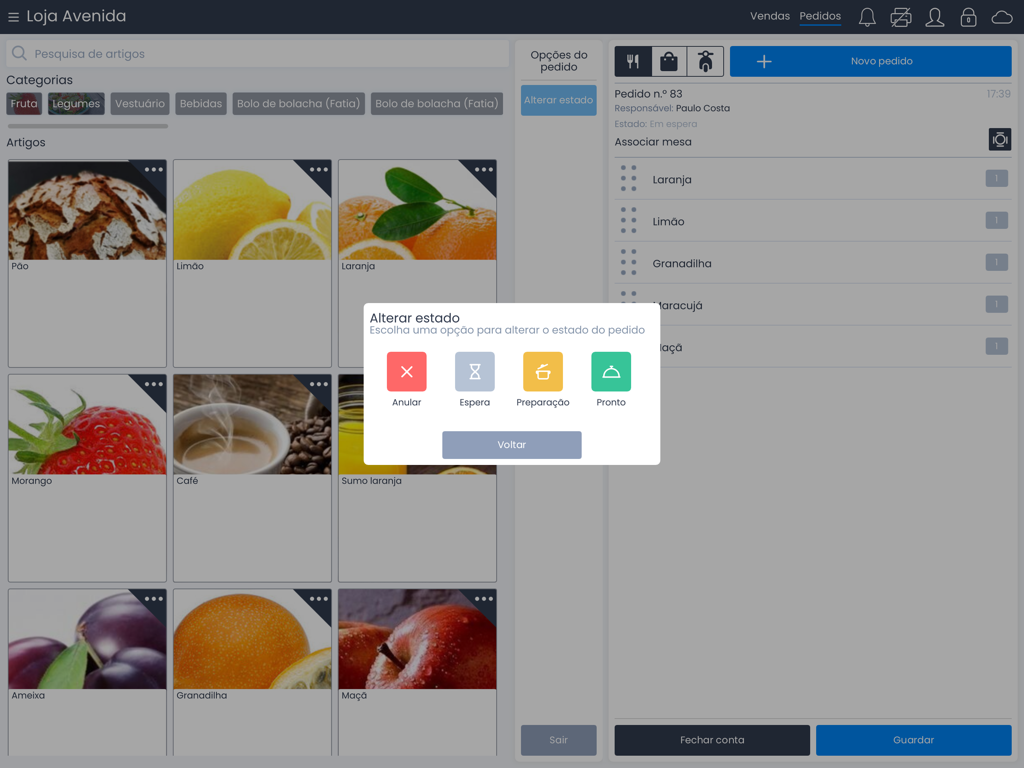Open the user profile icon
Image resolution: width=1024 pixels, height=768 pixels.
coord(934,16)
